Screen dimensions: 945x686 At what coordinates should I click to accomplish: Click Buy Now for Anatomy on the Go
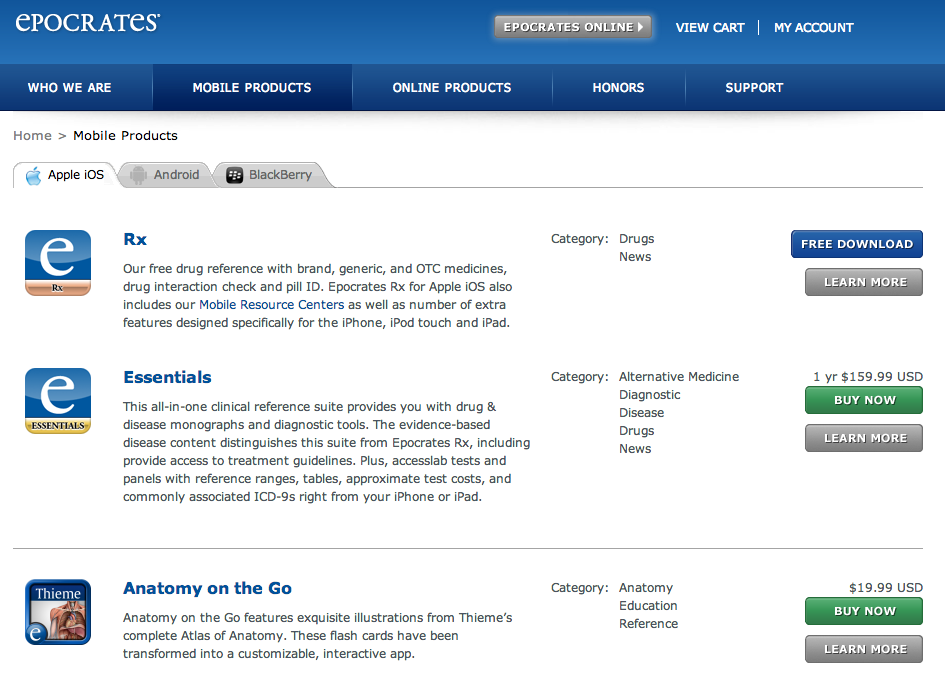pyautogui.click(x=864, y=611)
